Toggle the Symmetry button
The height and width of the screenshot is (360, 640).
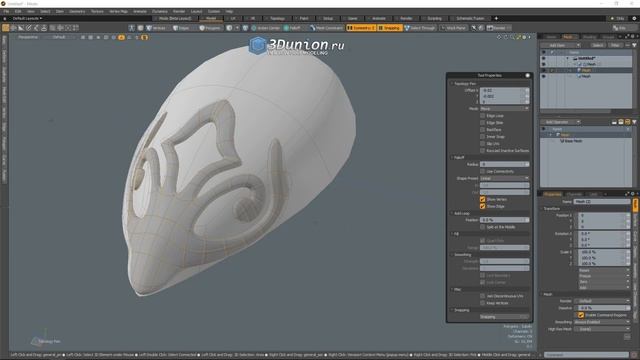click(x=361, y=28)
